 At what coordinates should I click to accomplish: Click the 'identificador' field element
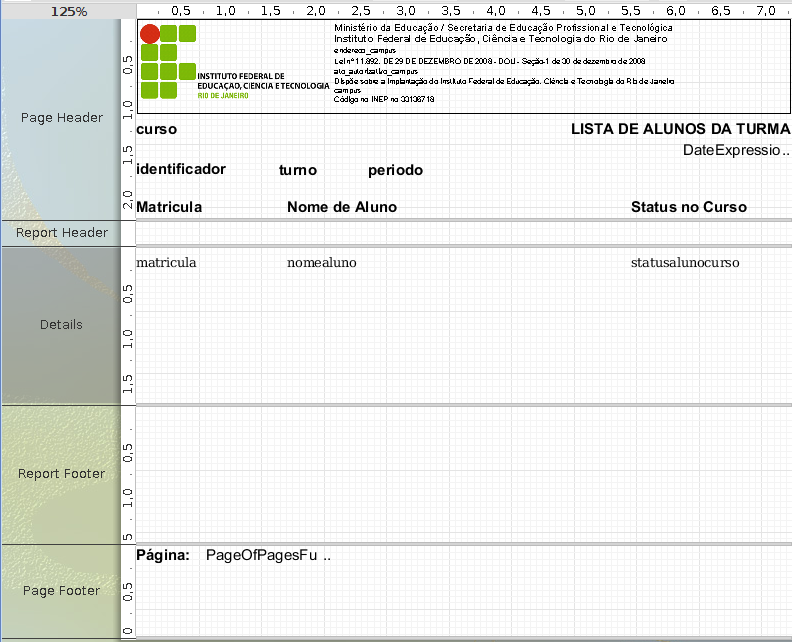click(181, 169)
